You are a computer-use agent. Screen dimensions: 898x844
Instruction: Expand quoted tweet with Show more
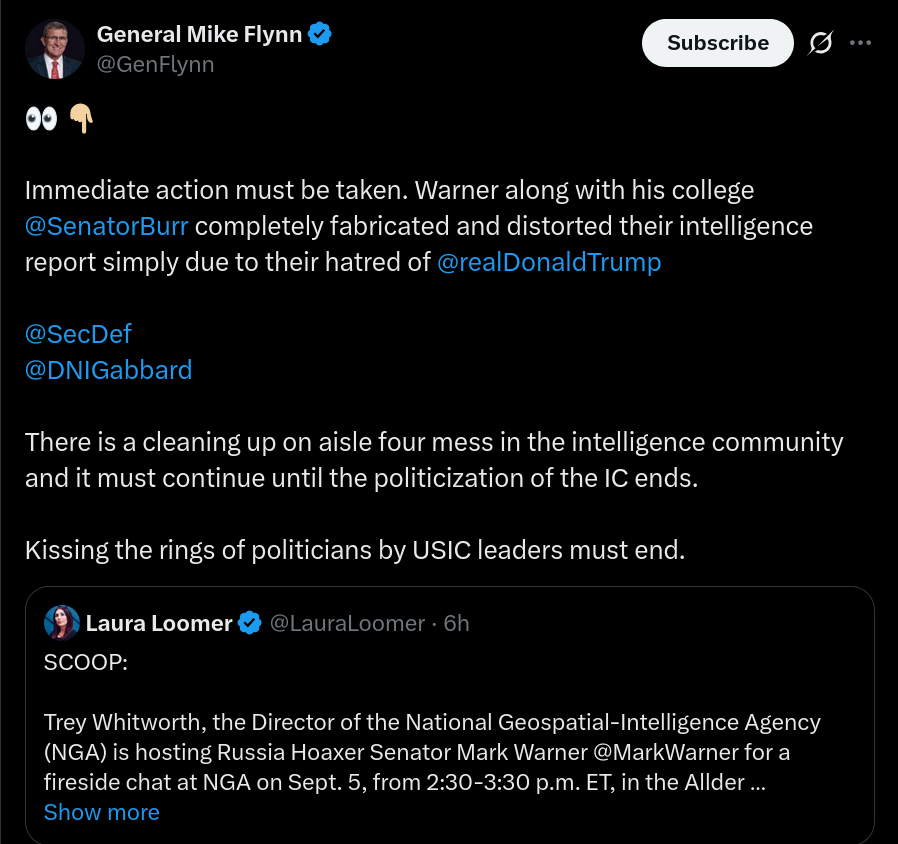102,813
